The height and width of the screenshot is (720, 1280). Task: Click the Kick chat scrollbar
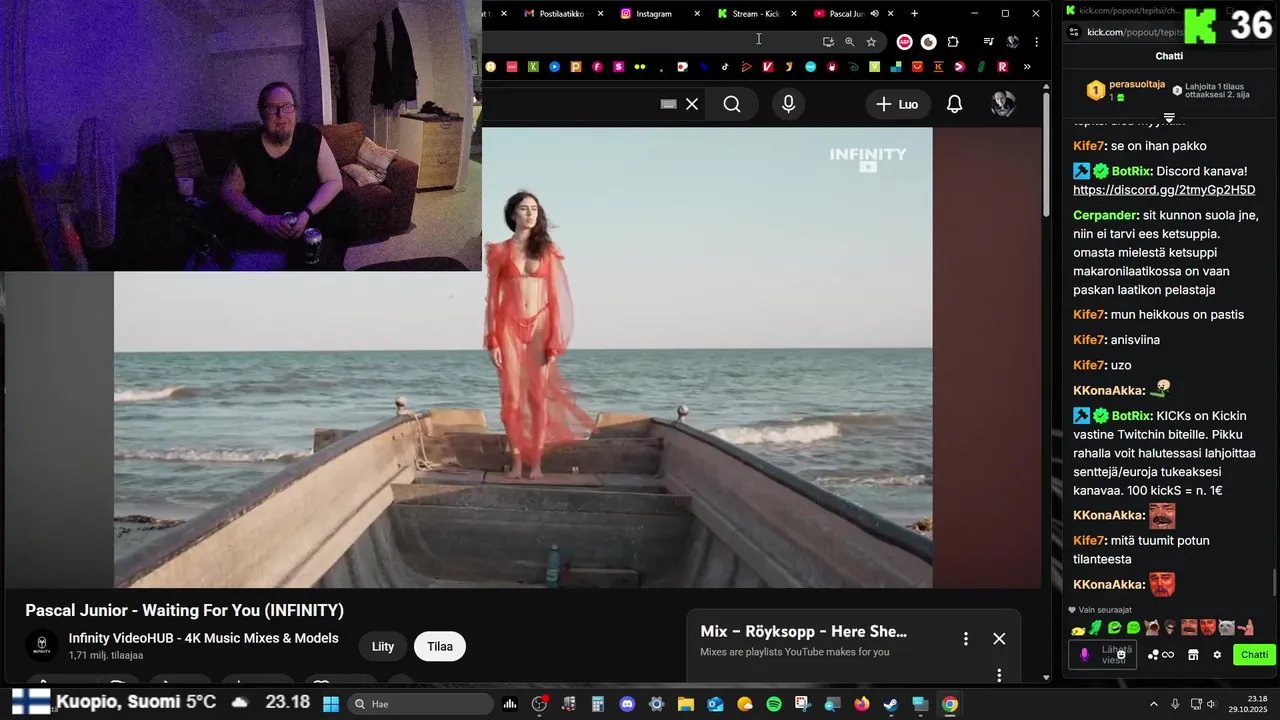(1274, 582)
